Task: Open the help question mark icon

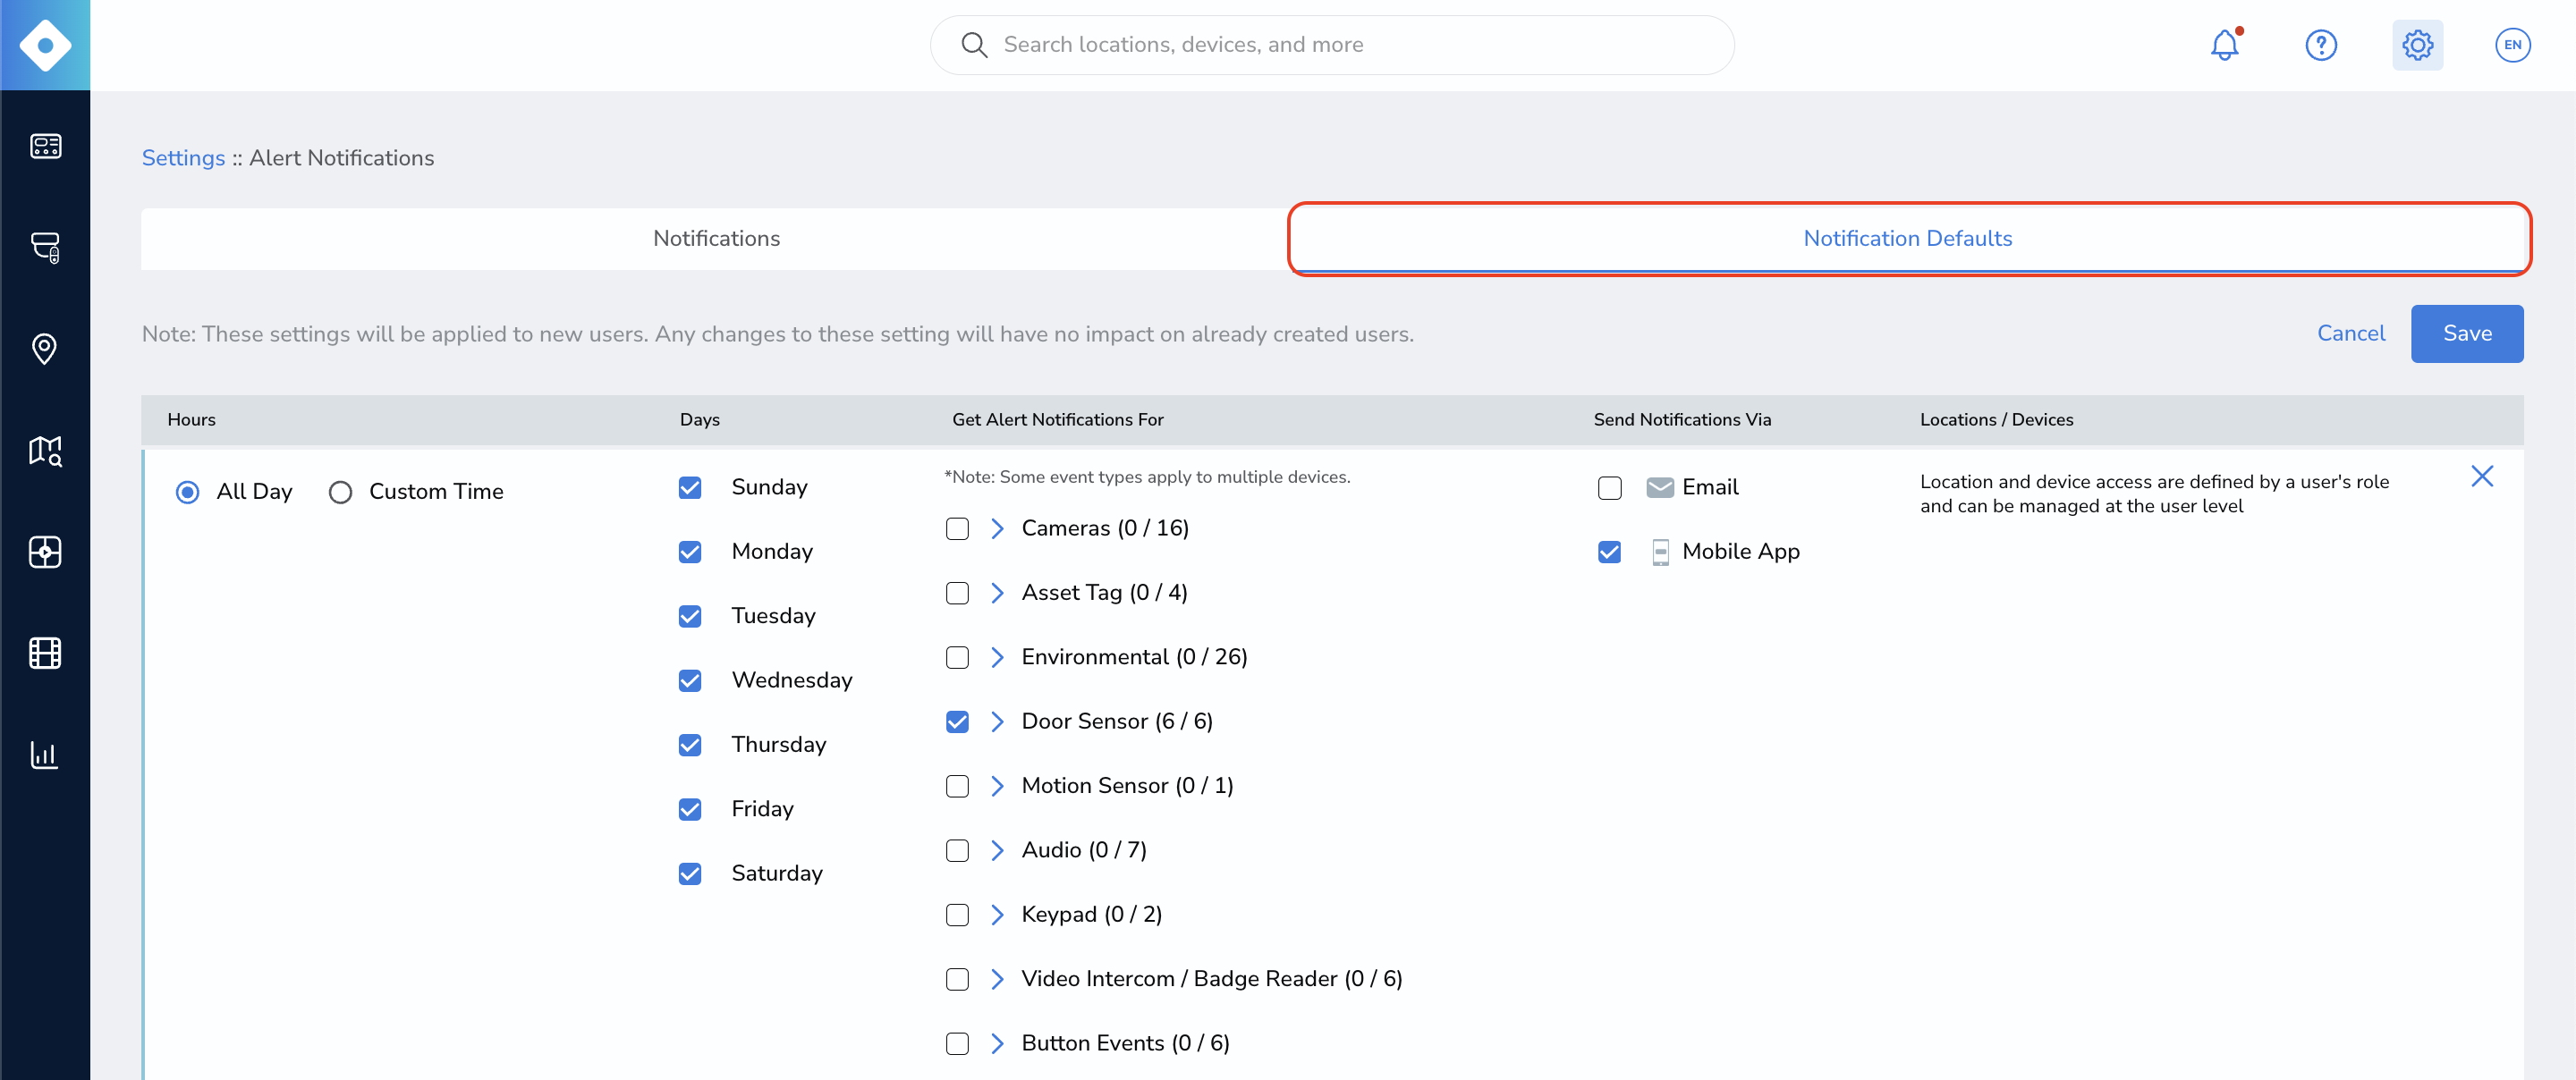Action: coord(2321,45)
